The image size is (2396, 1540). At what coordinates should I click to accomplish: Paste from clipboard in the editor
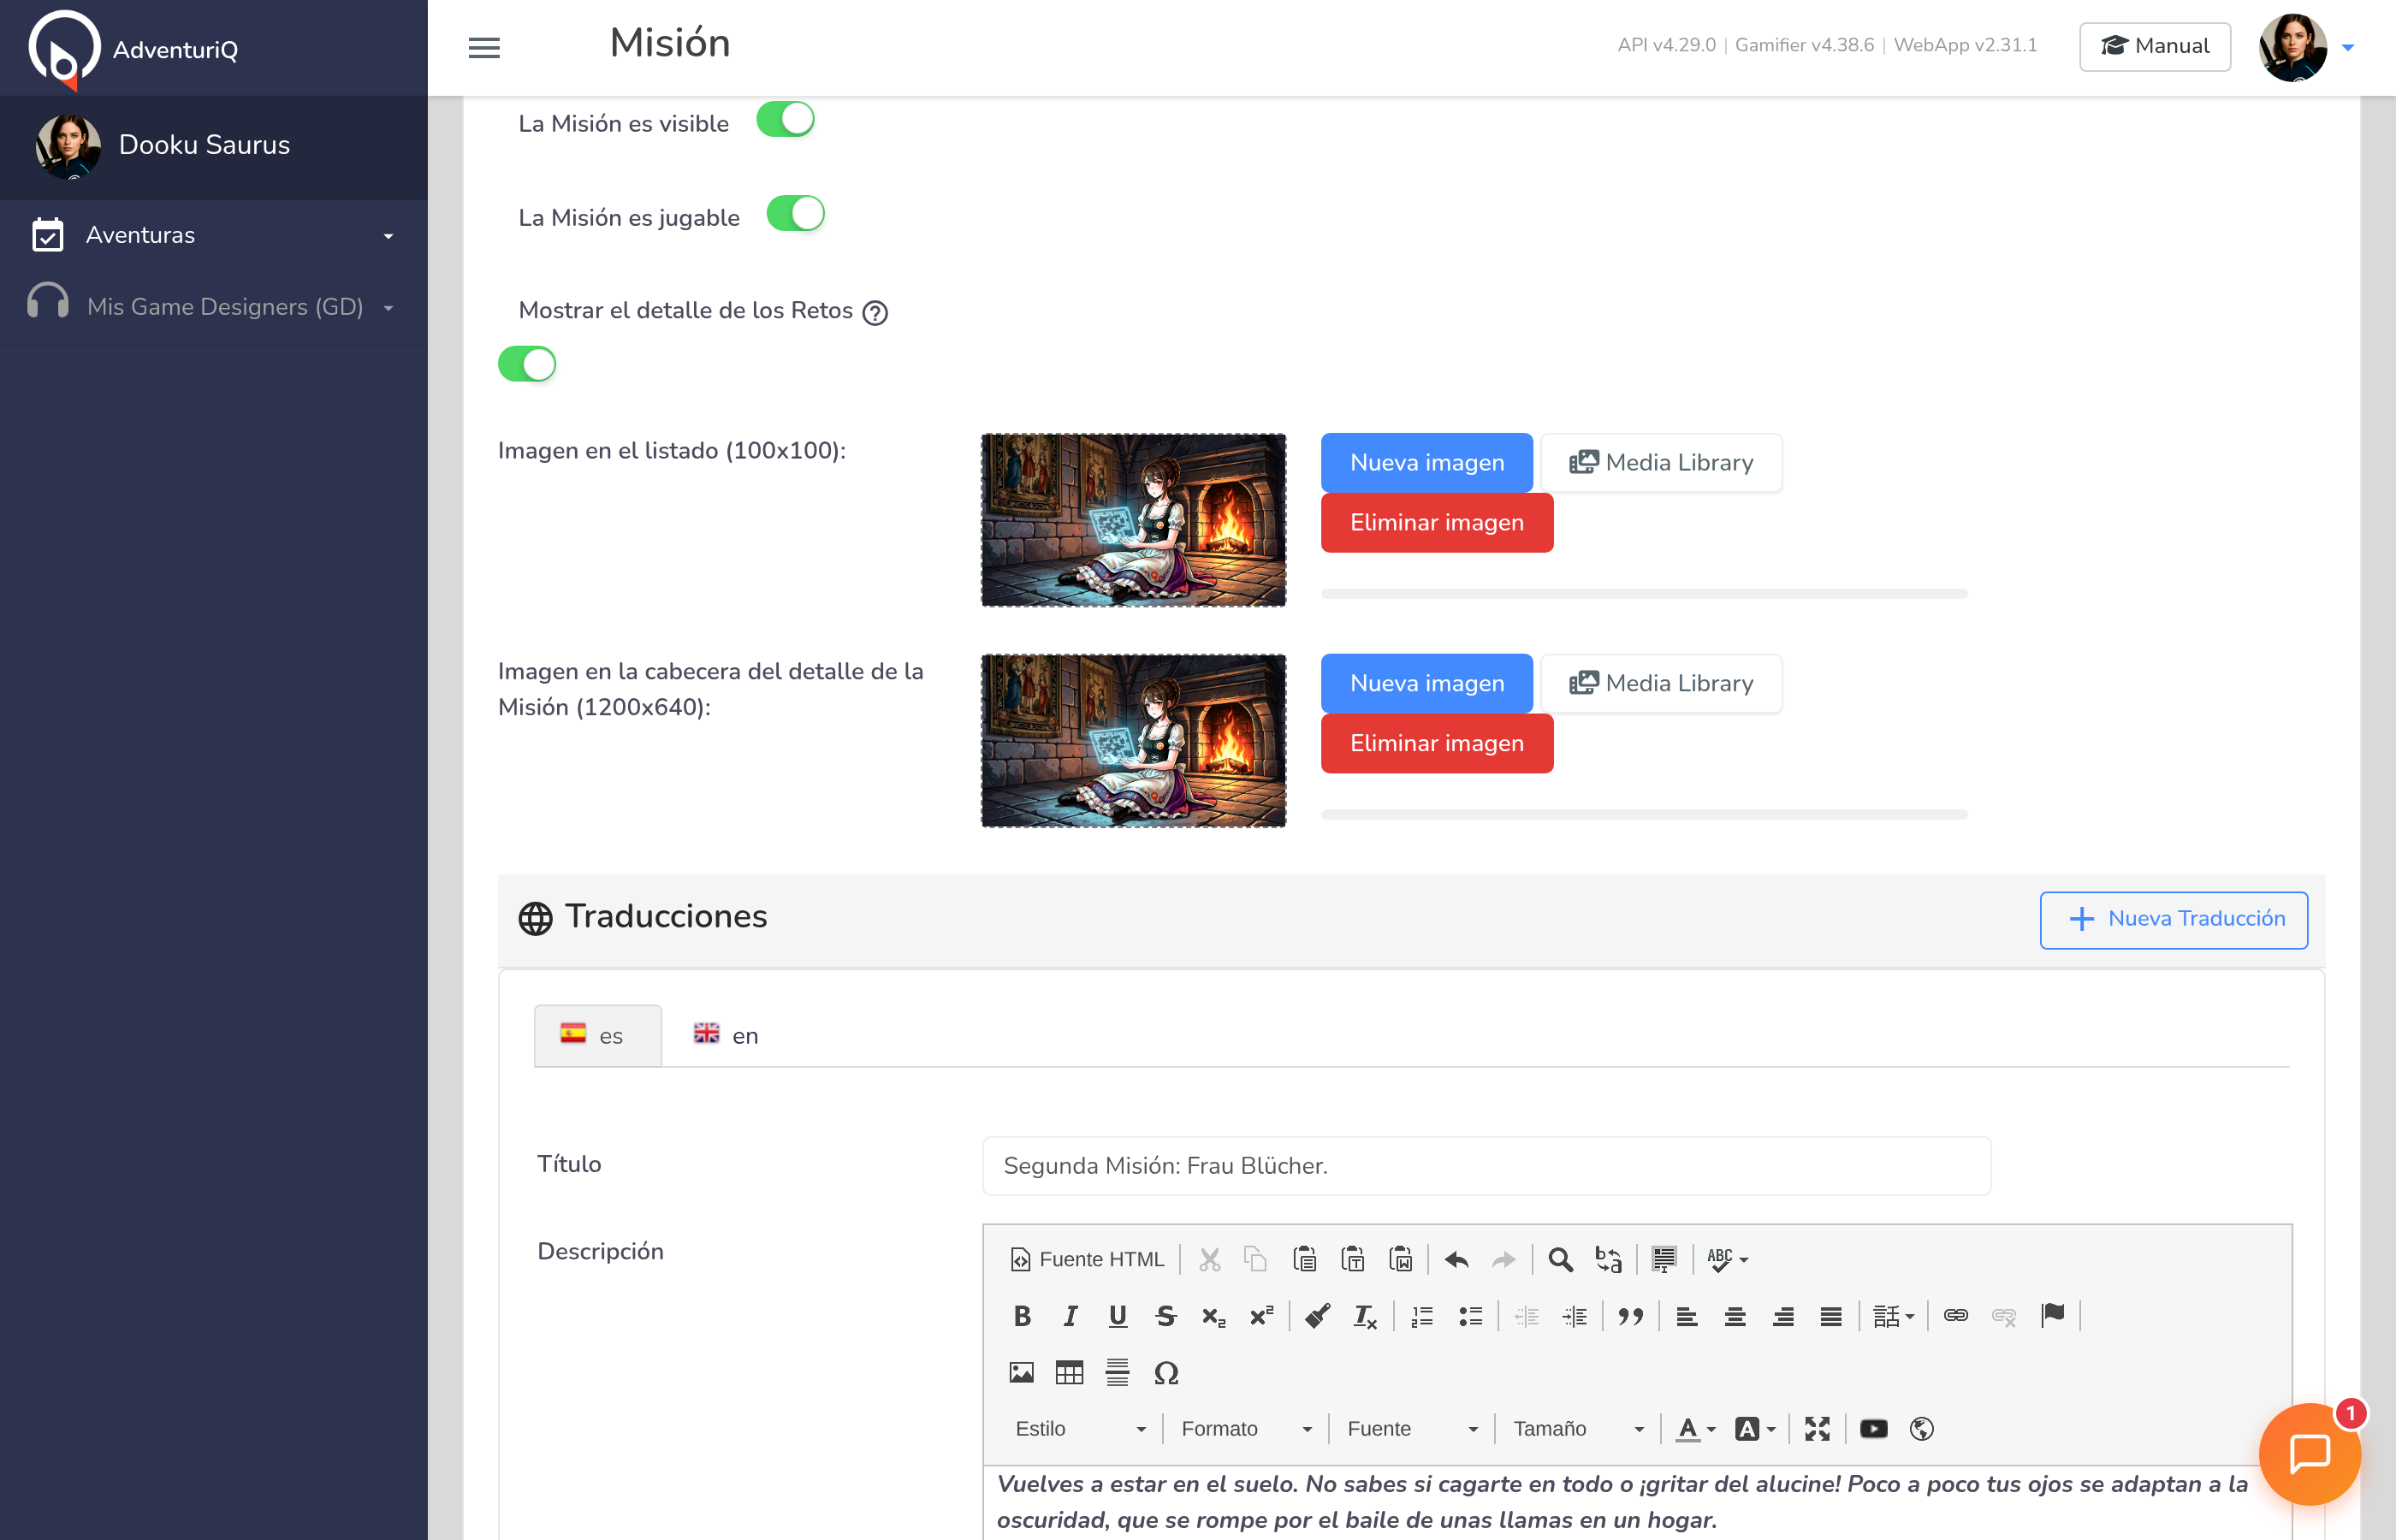point(1305,1259)
